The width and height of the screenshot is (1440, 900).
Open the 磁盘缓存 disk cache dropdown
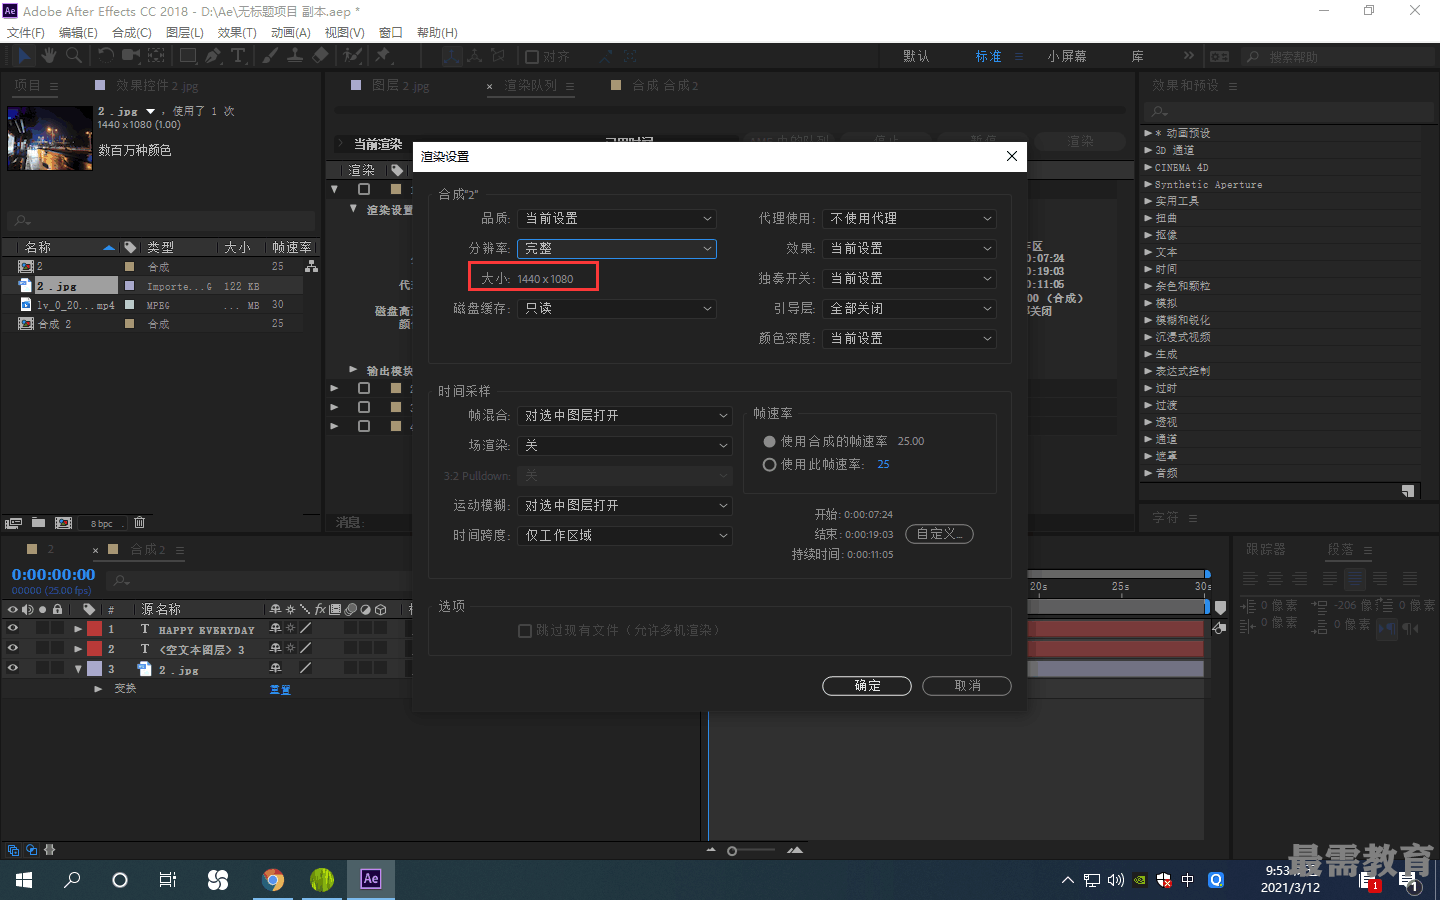point(617,308)
